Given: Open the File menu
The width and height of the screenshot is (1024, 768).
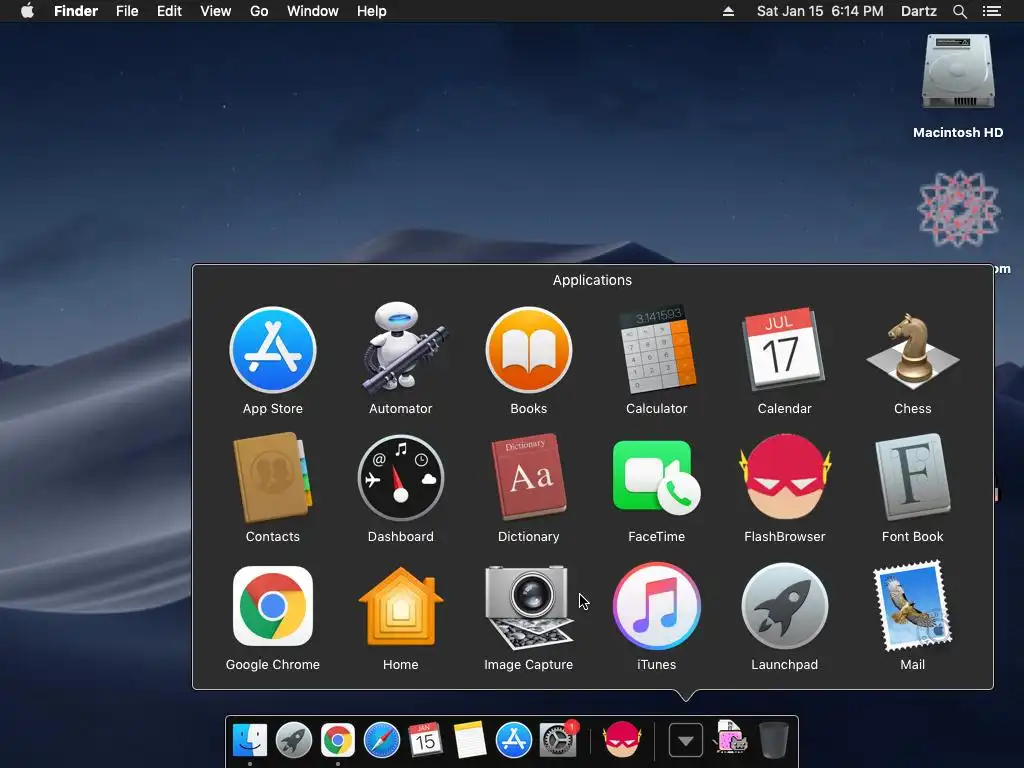Looking at the screenshot, I should coord(127,11).
